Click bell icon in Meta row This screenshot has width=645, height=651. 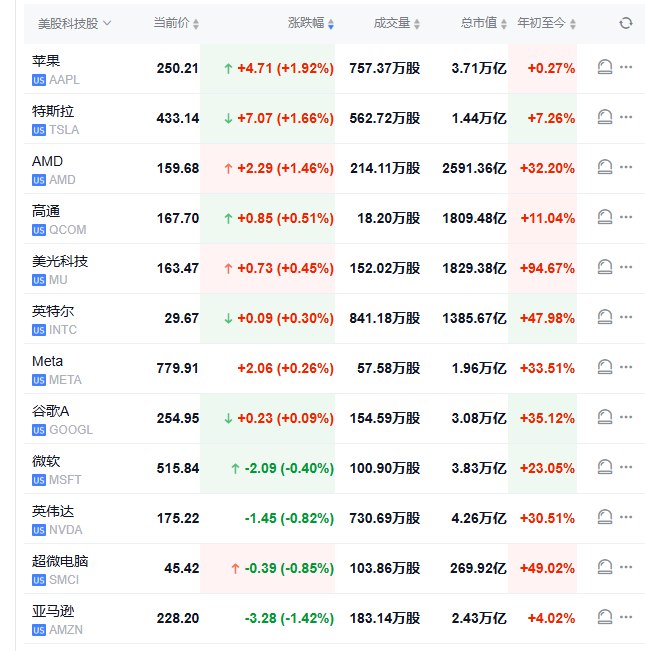pos(604,367)
